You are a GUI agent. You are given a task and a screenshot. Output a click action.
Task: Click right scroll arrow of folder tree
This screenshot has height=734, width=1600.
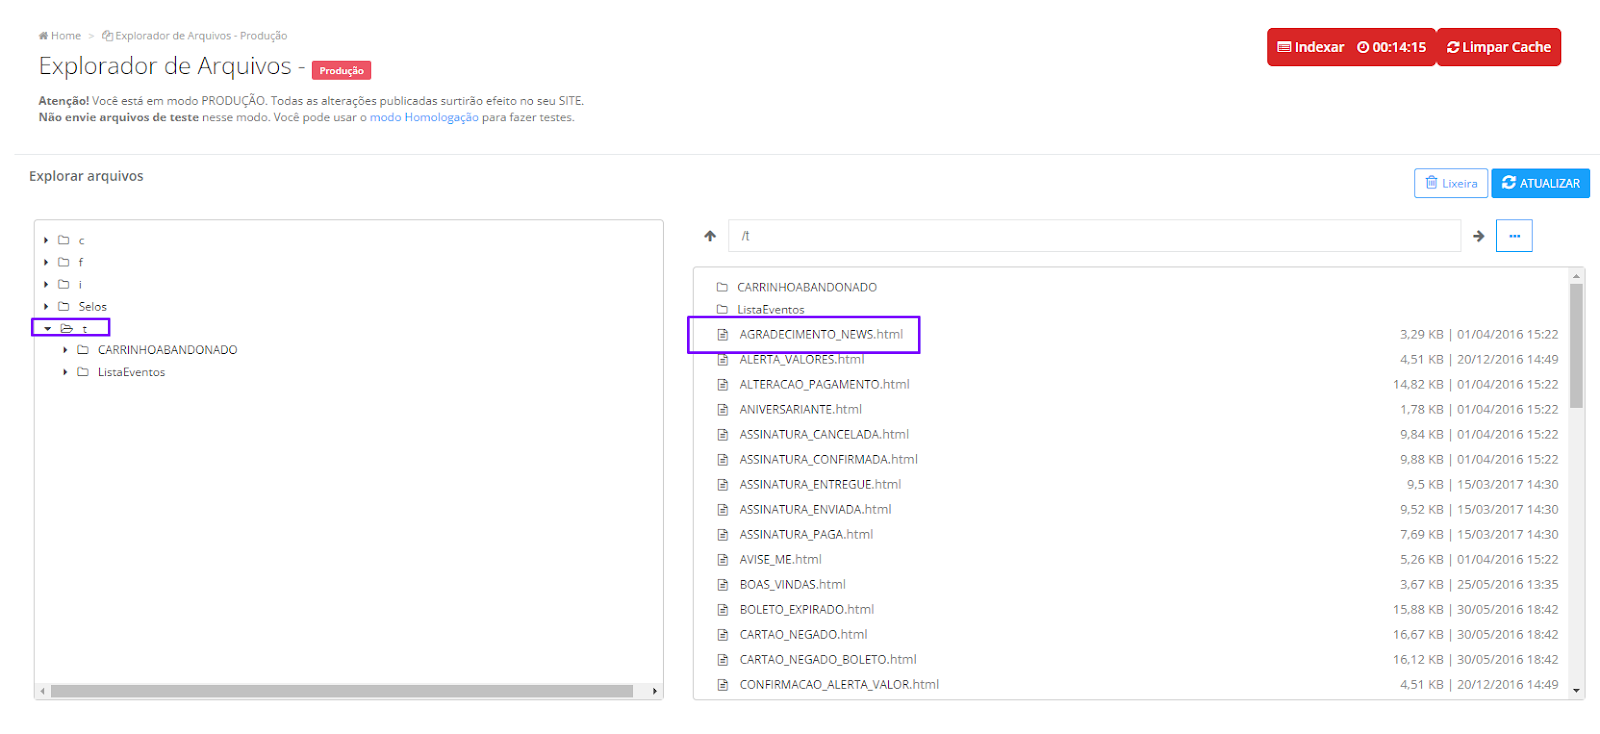click(655, 691)
